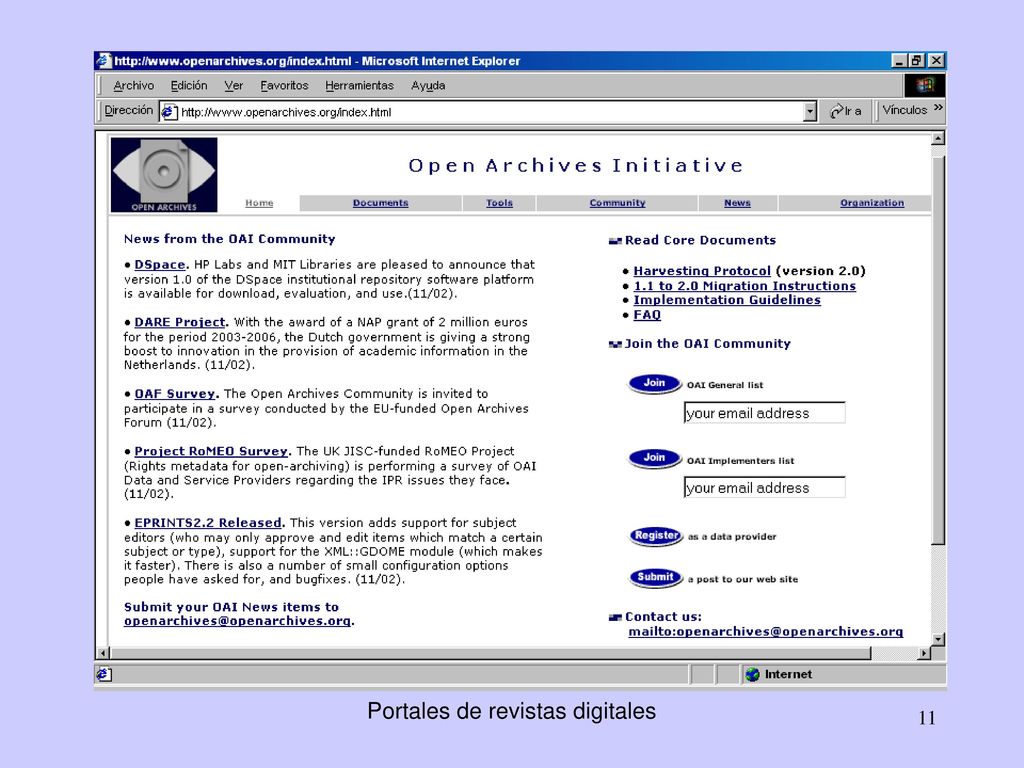The height and width of the screenshot is (768, 1024).
Task: Click the mailto:openarchives@openarchives.org contact link
Action: tap(765, 632)
